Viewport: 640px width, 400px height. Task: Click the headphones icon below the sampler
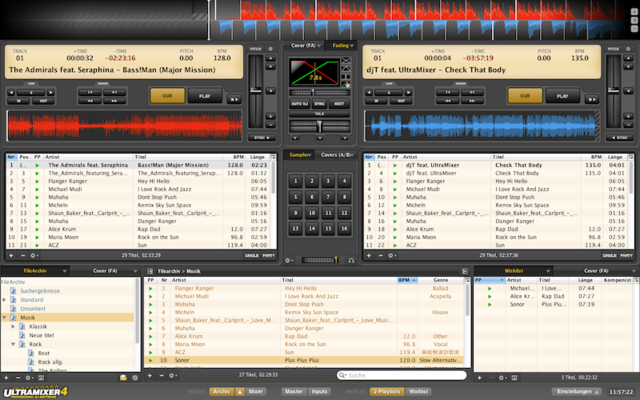pyautogui.click(x=351, y=260)
